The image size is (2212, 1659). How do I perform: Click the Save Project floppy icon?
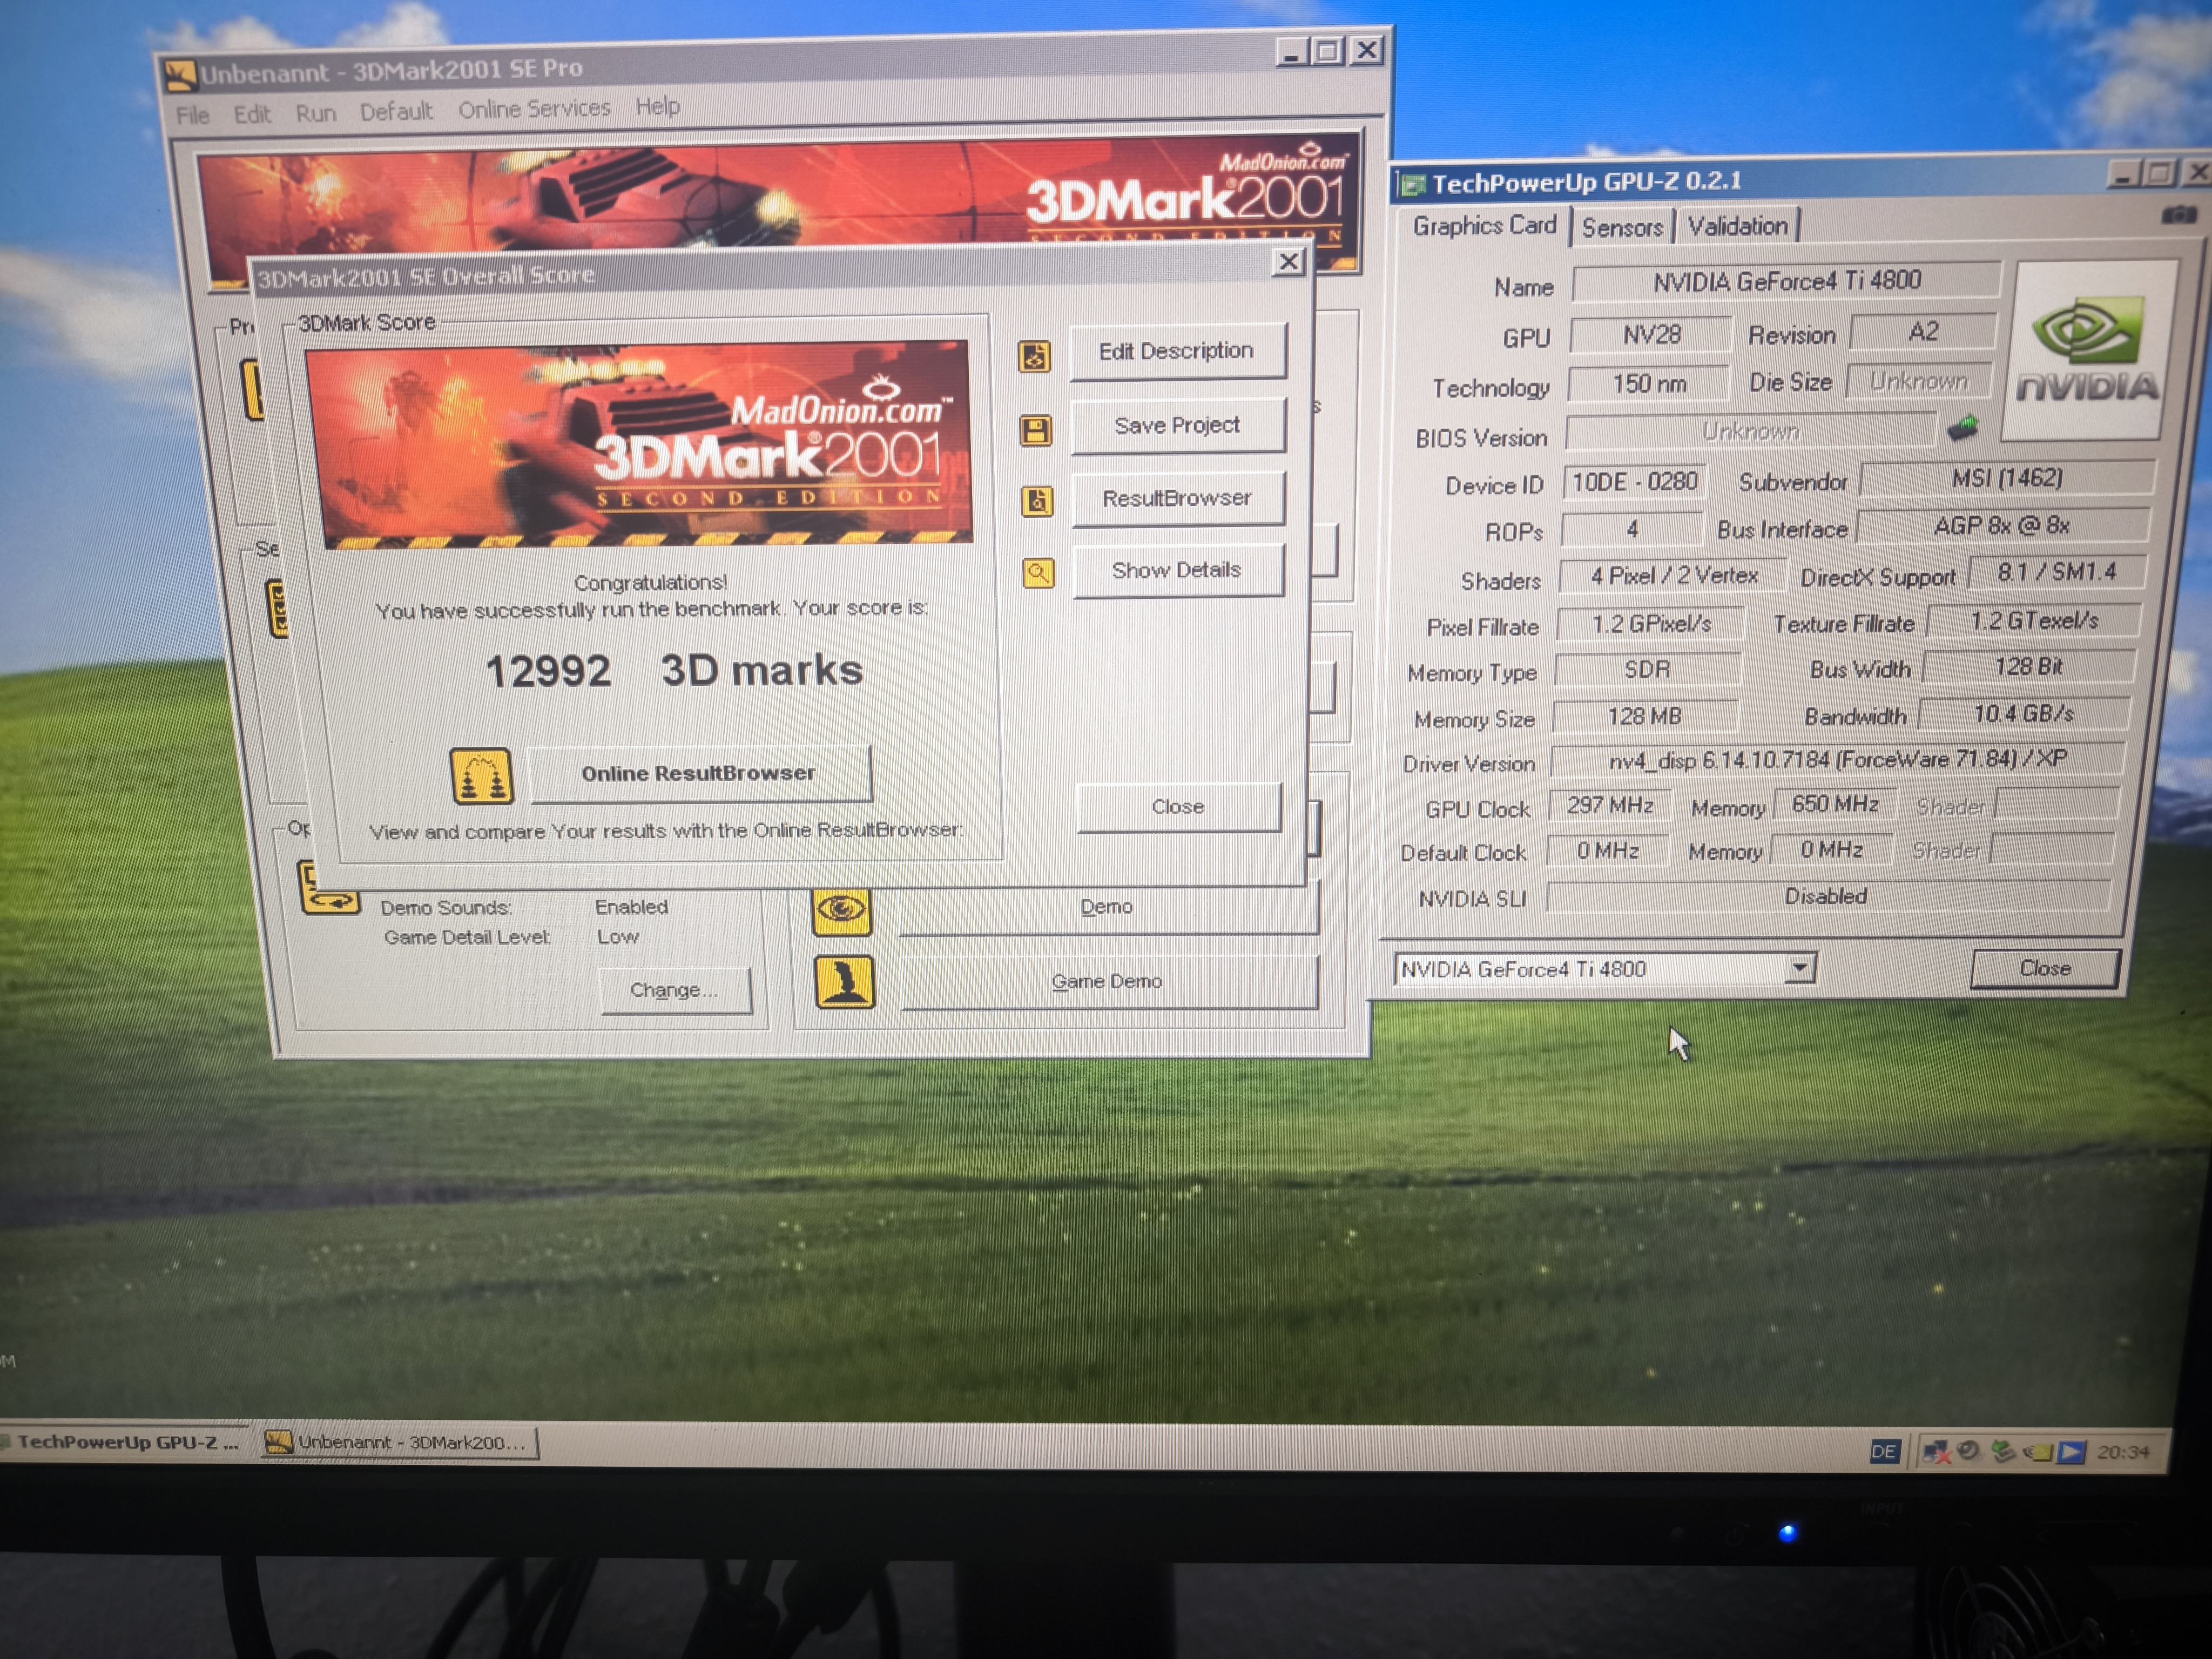[x=1035, y=431]
